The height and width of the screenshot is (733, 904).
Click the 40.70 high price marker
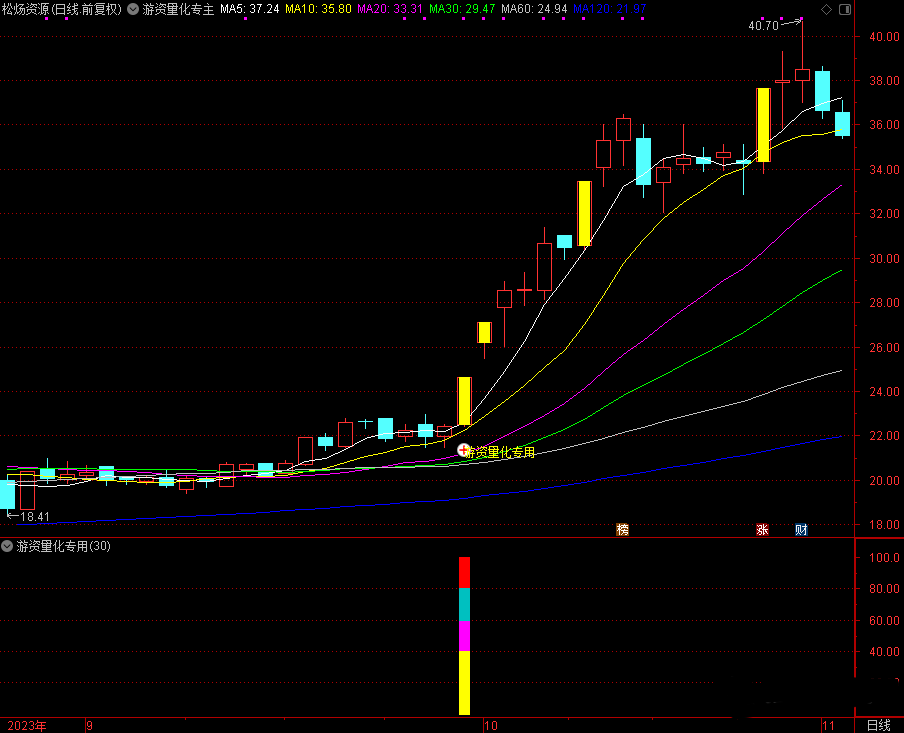[763, 24]
